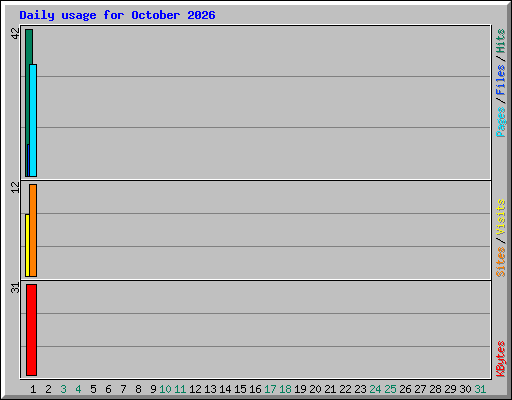Viewport: 512px width, 400px height.
Task: Select the cyan Pages bar for day 1
Action: [33, 120]
